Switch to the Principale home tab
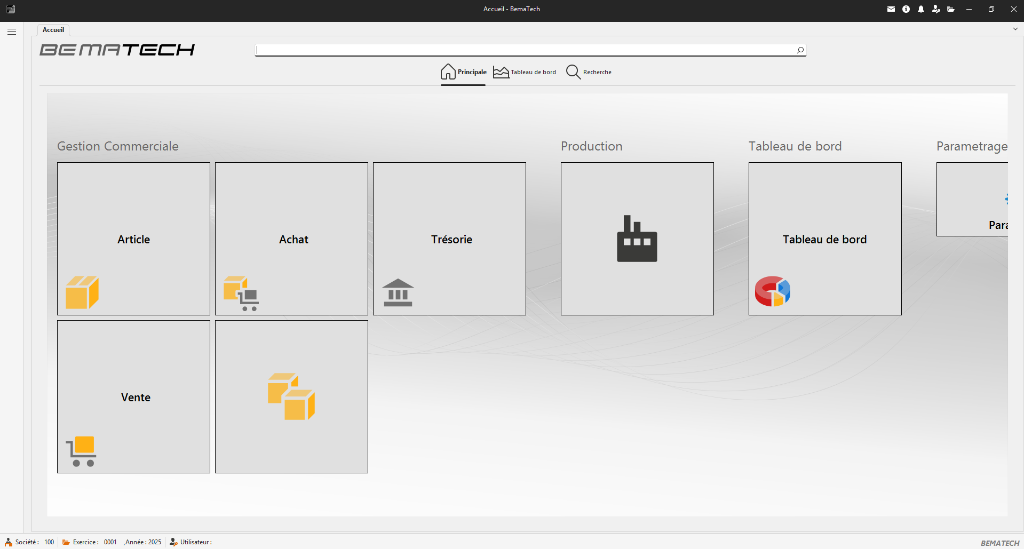The width and height of the screenshot is (1024, 549). [x=463, y=72]
